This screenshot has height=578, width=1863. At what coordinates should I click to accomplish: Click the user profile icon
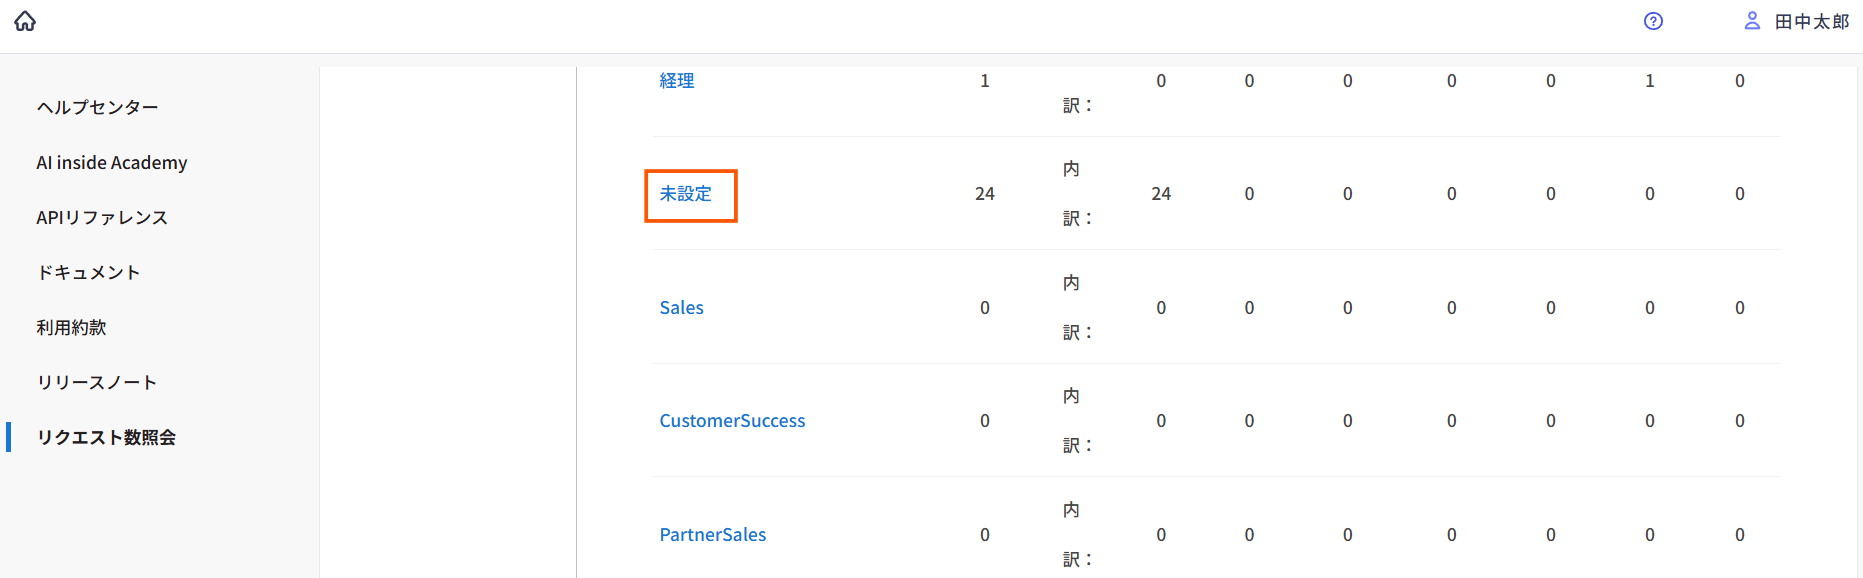(1752, 21)
